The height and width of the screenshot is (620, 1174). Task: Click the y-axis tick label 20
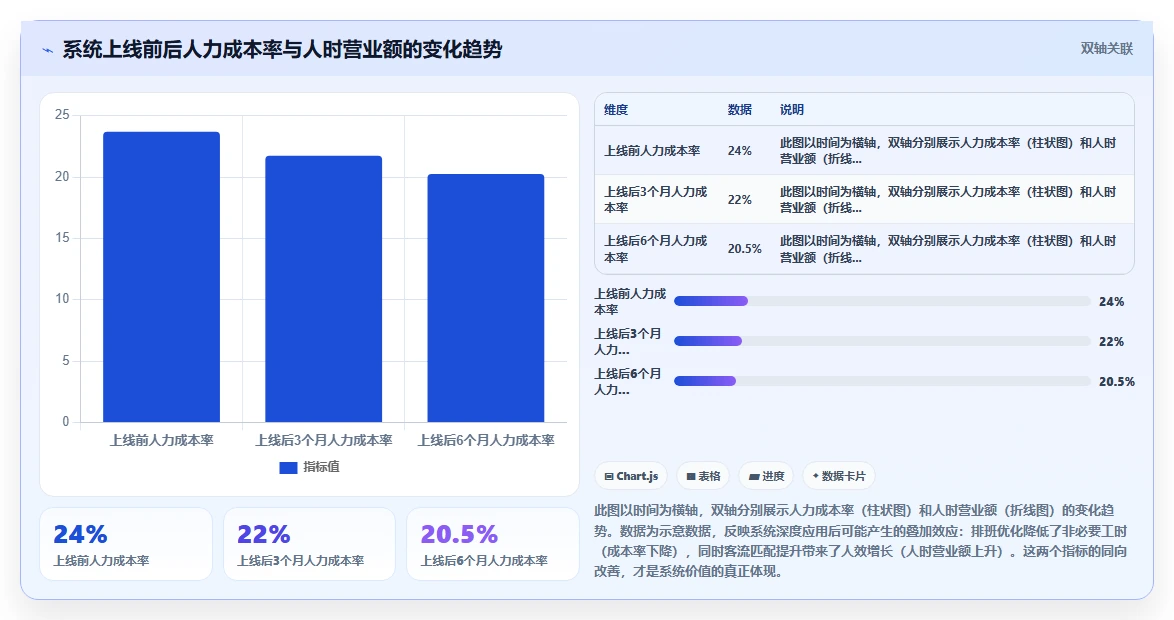pyautogui.click(x=62, y=177)
